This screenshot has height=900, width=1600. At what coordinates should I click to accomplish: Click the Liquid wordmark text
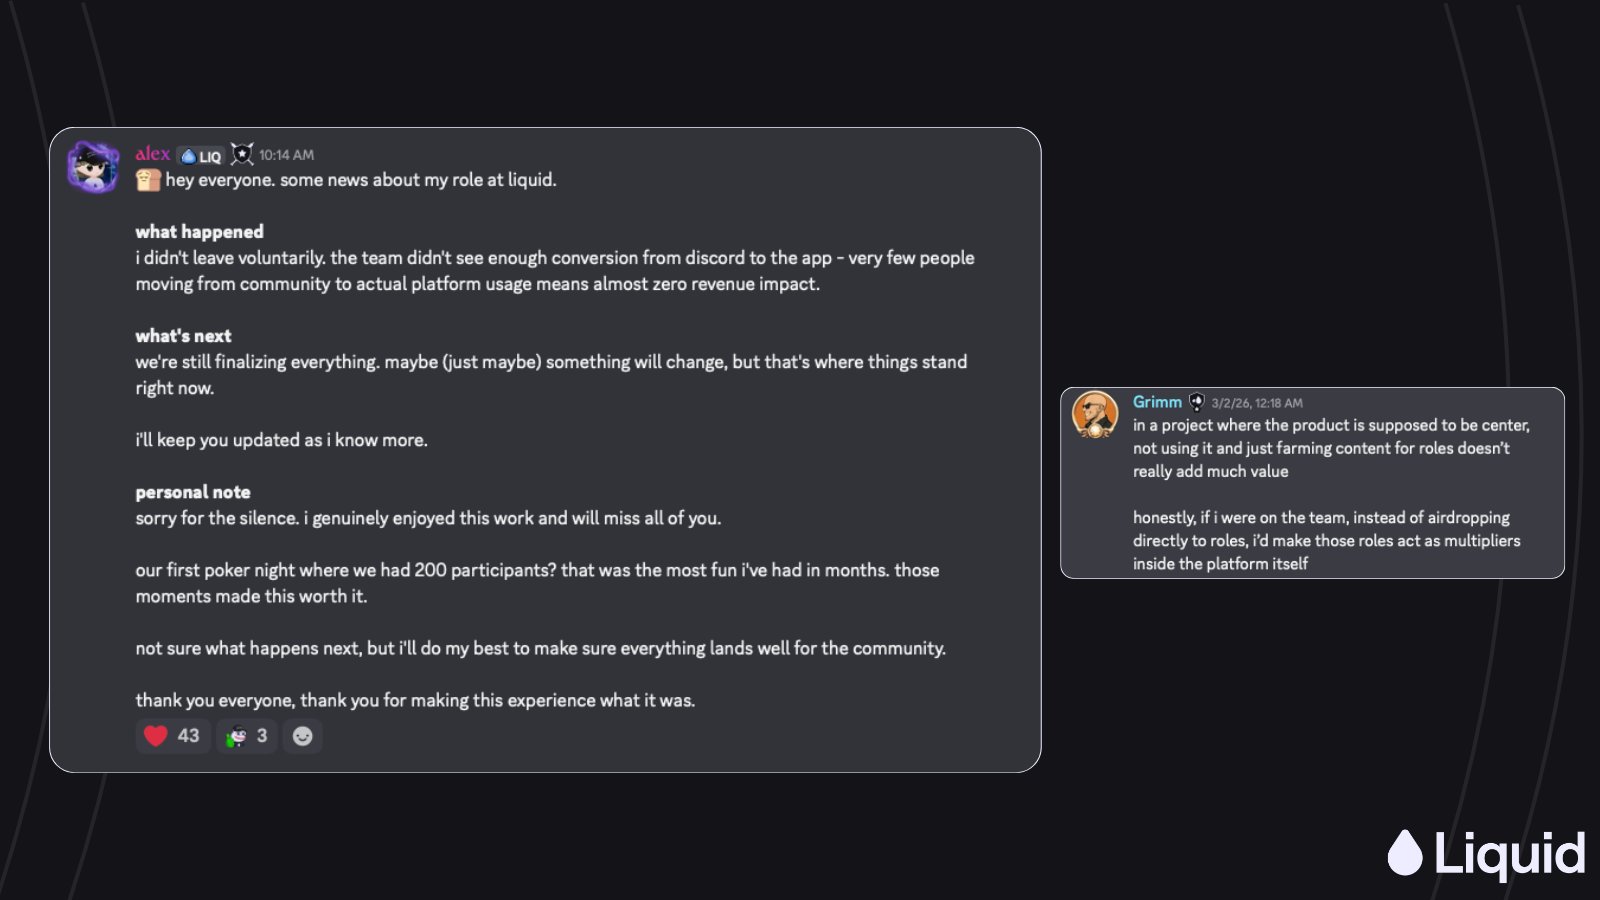(1510, 855)
